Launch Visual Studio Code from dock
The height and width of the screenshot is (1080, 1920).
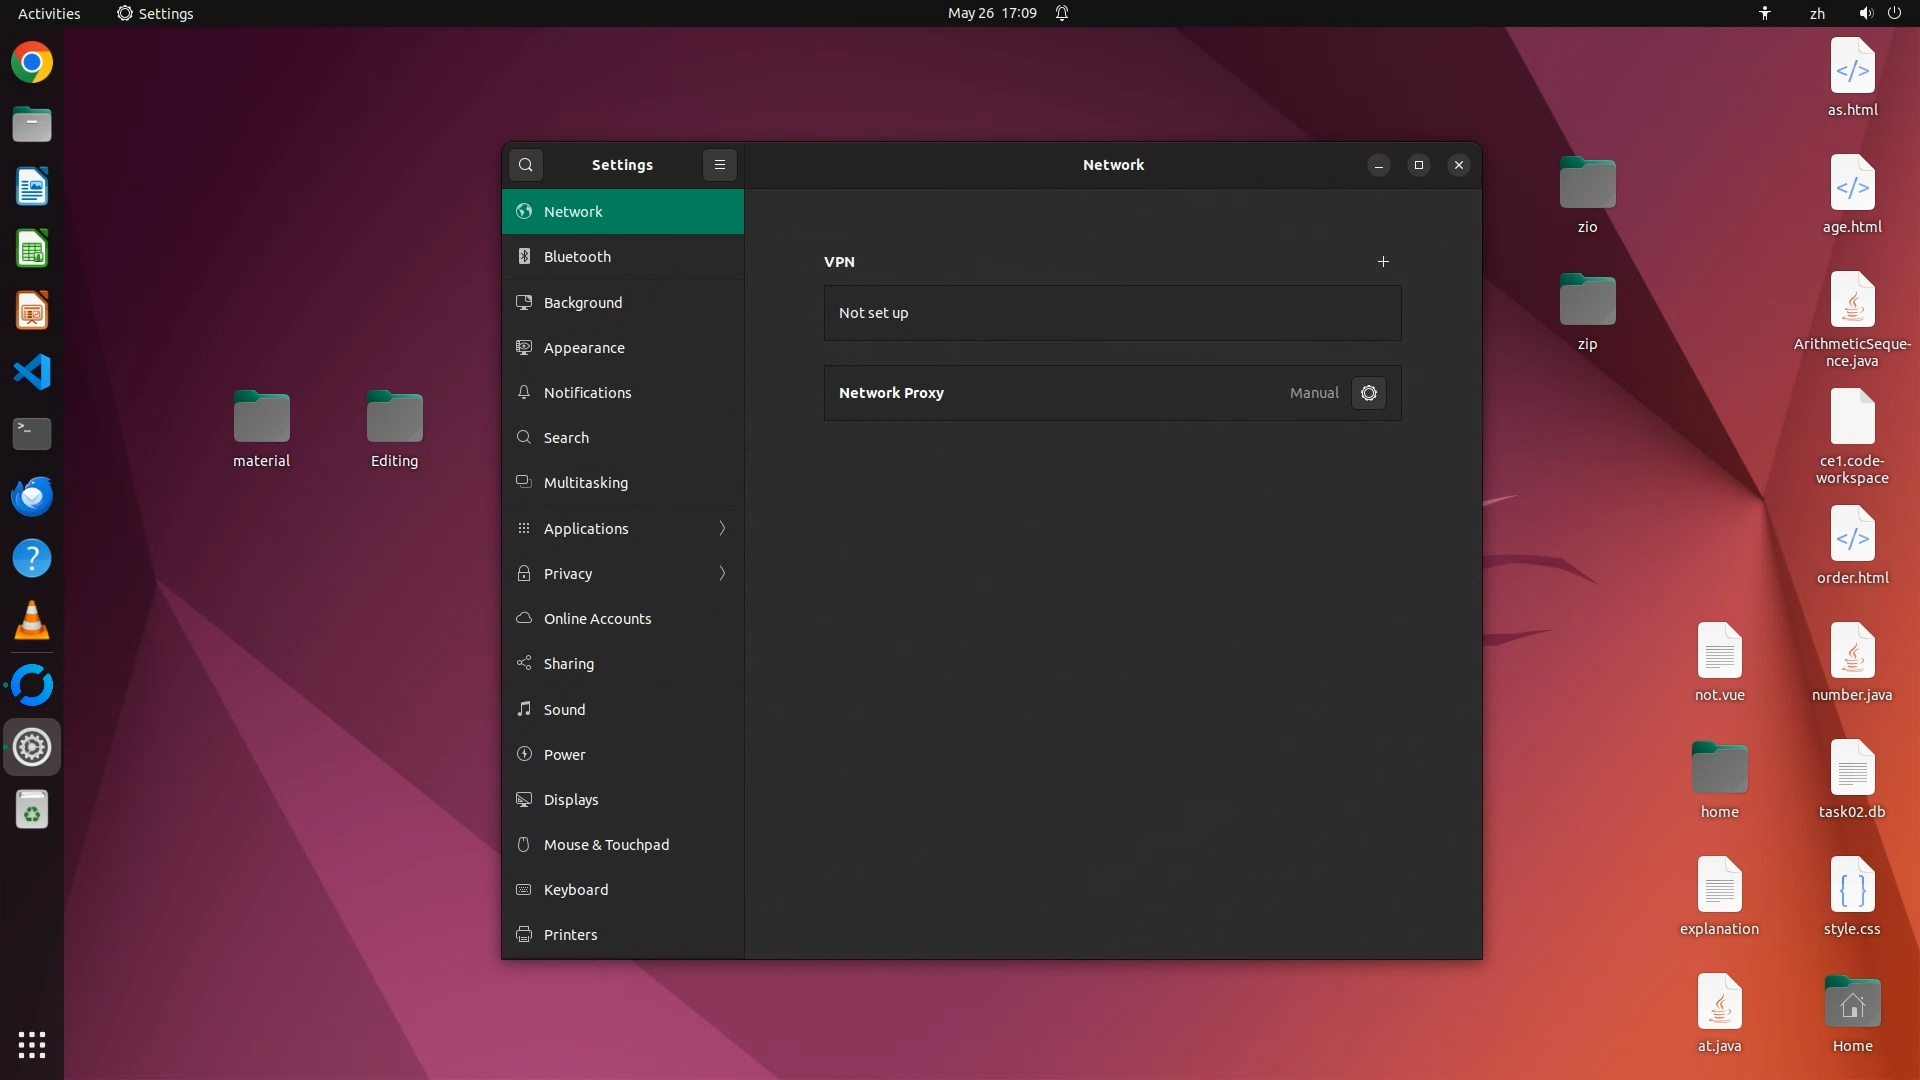tap(32, 373)
